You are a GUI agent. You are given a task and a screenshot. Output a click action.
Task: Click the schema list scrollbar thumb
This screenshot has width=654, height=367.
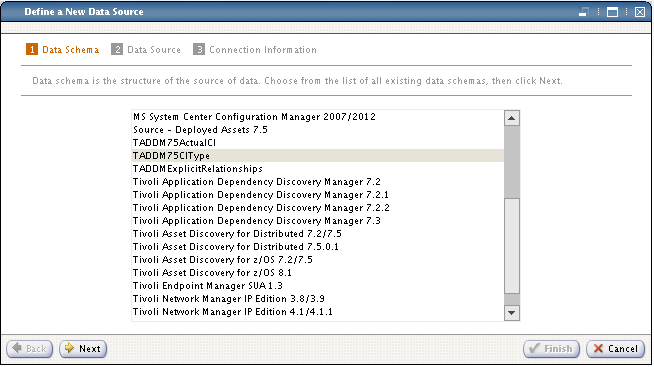point(512,246)
